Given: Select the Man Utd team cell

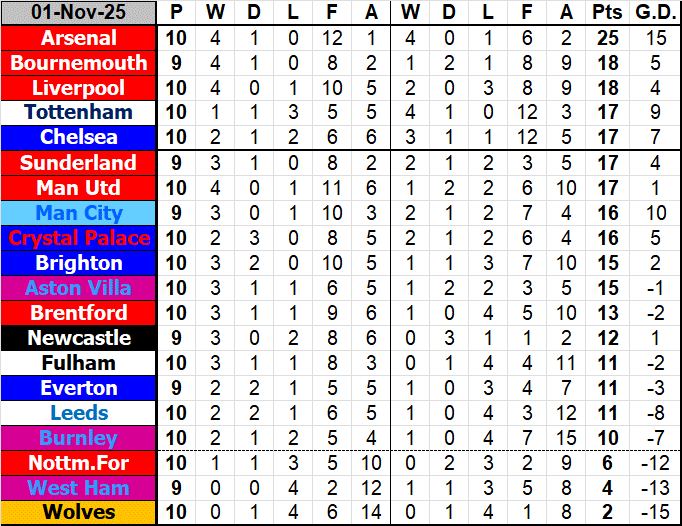Looking at the screenshot, I should [79, 188].
